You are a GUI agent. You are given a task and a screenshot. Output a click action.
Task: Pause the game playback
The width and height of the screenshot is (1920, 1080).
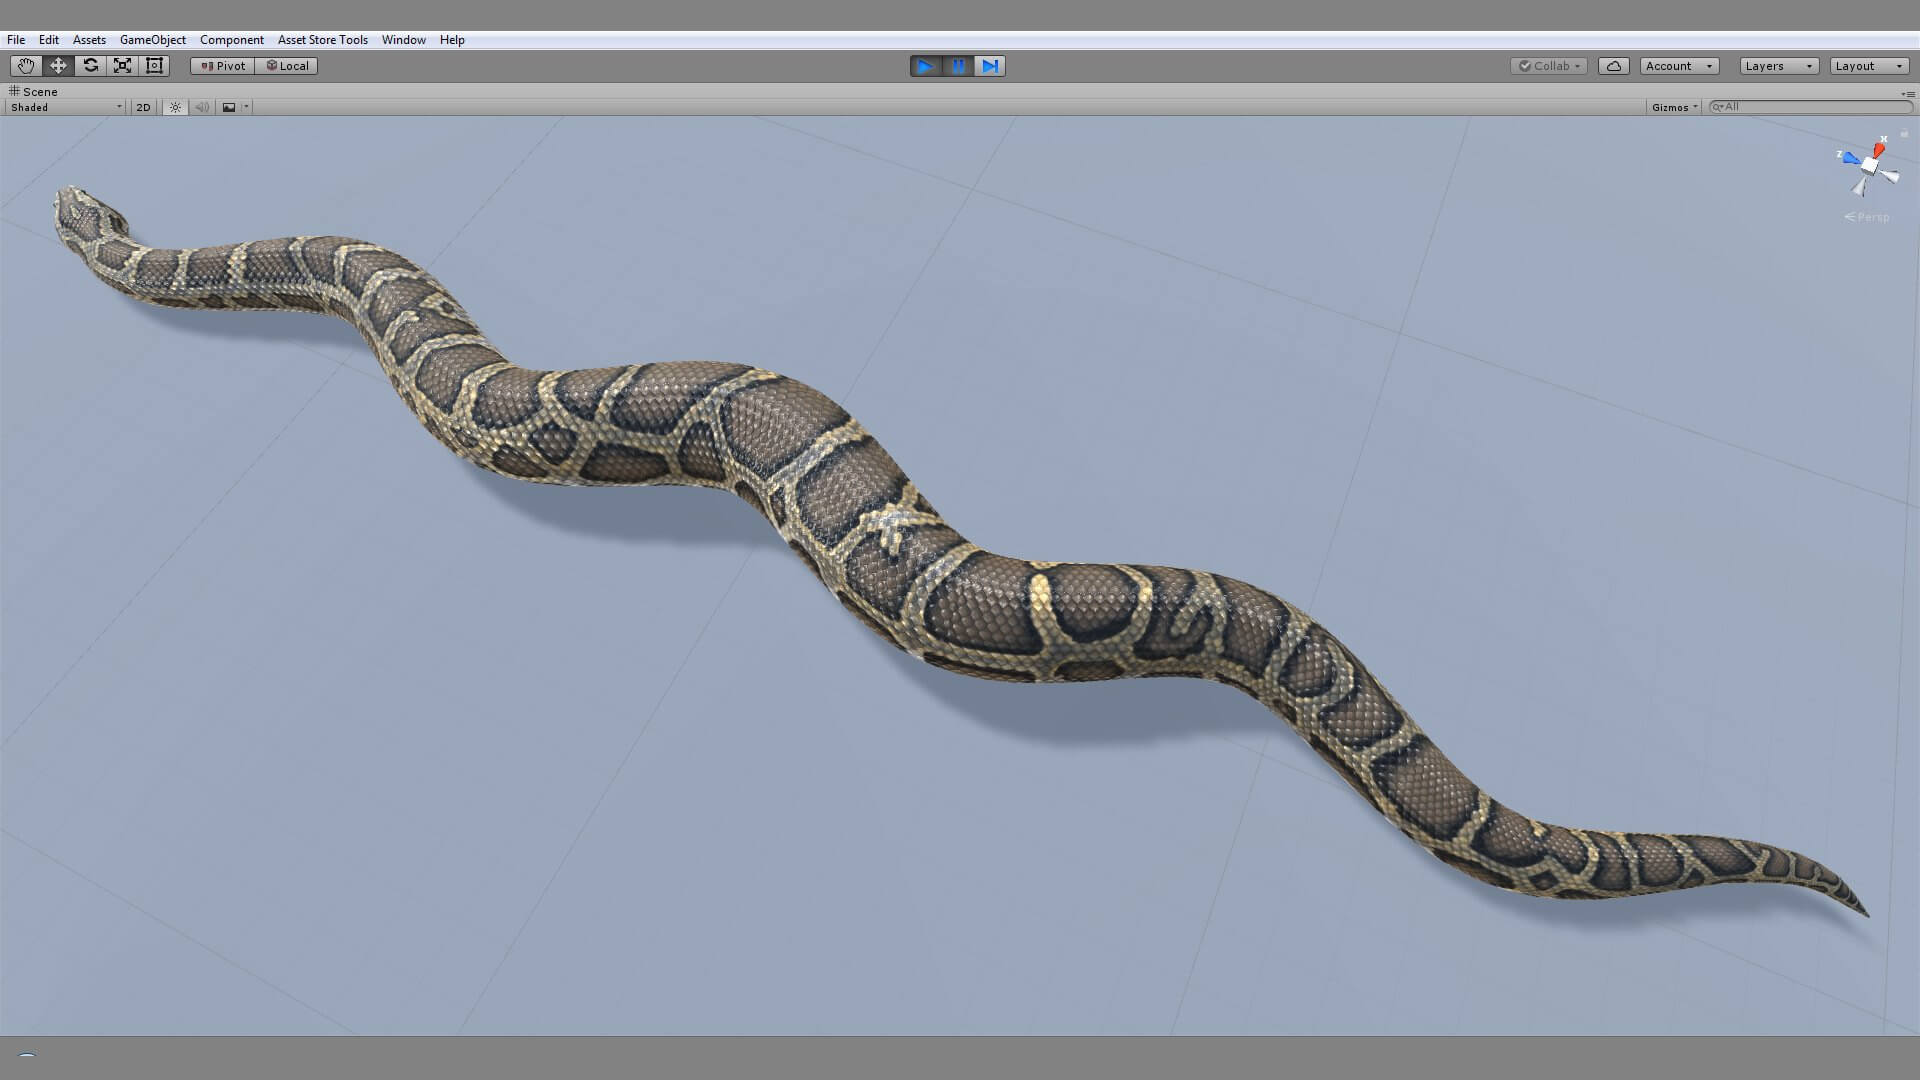(x=958, y=66)
